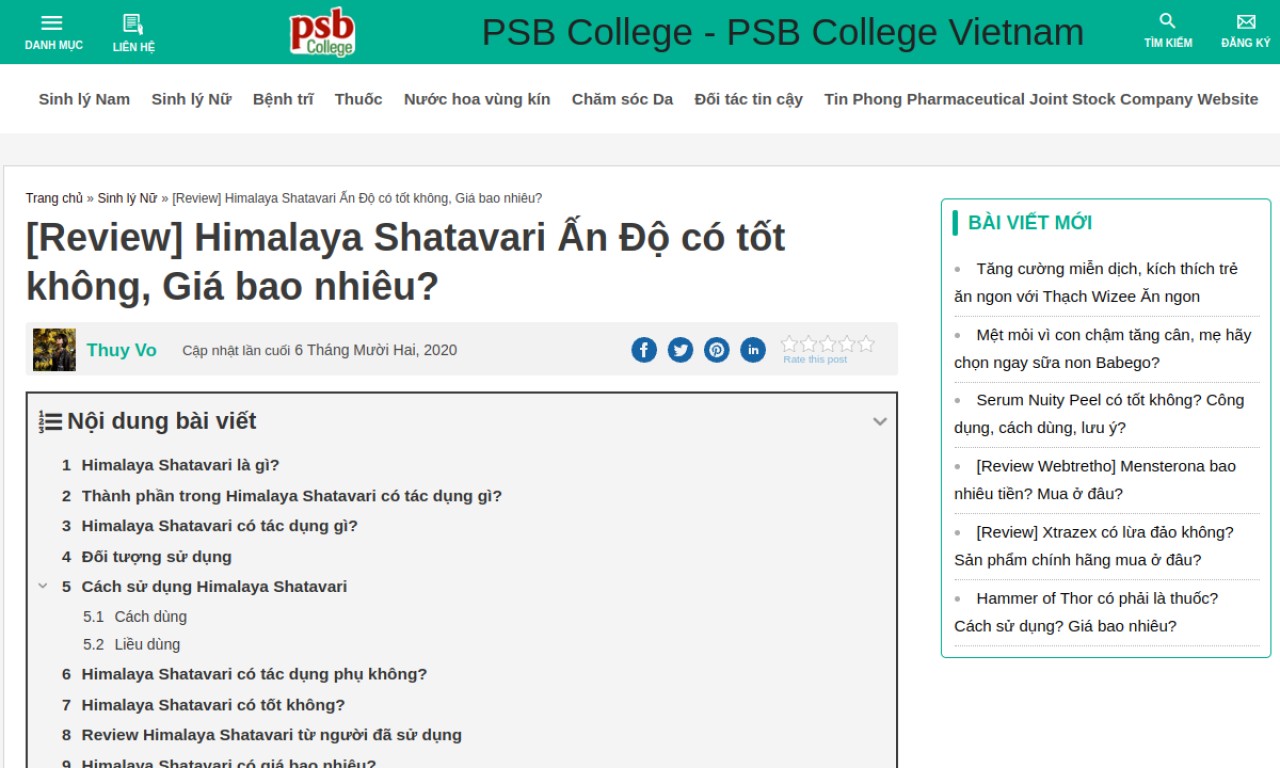This screenshot has width=1280, height=768.
Task: Open the Xtrazex review article
Action: click(x=1094, y=545)
